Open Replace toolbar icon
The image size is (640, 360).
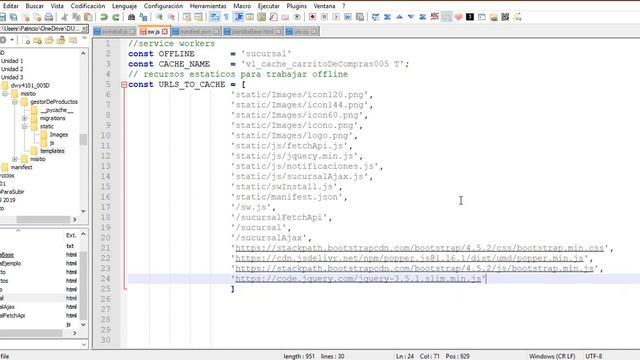(x=143, y=17)
